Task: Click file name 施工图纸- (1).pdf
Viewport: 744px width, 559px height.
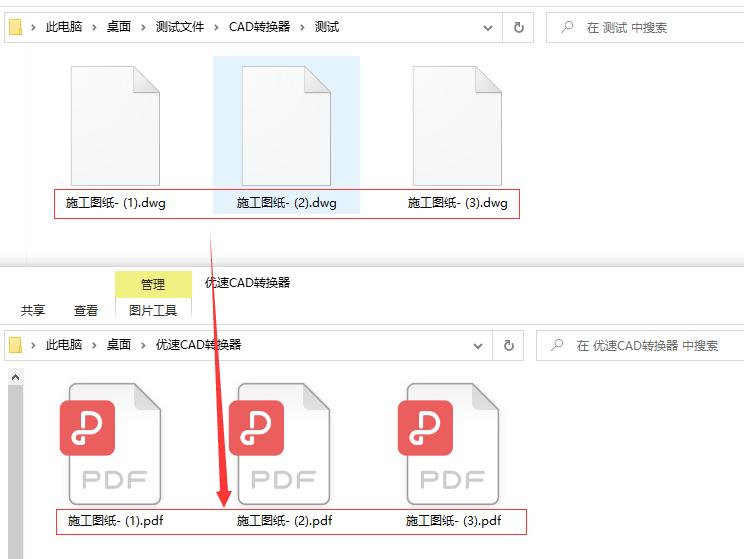Action: click(x=115, y=521)
